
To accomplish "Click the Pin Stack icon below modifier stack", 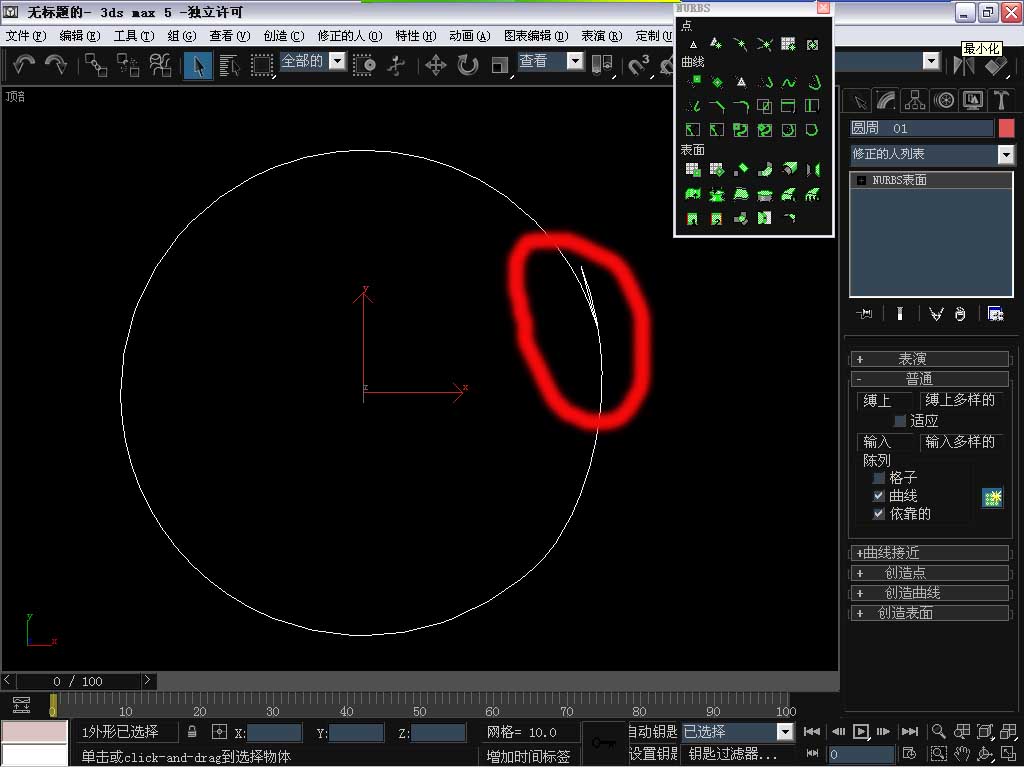I will (864, 314).
